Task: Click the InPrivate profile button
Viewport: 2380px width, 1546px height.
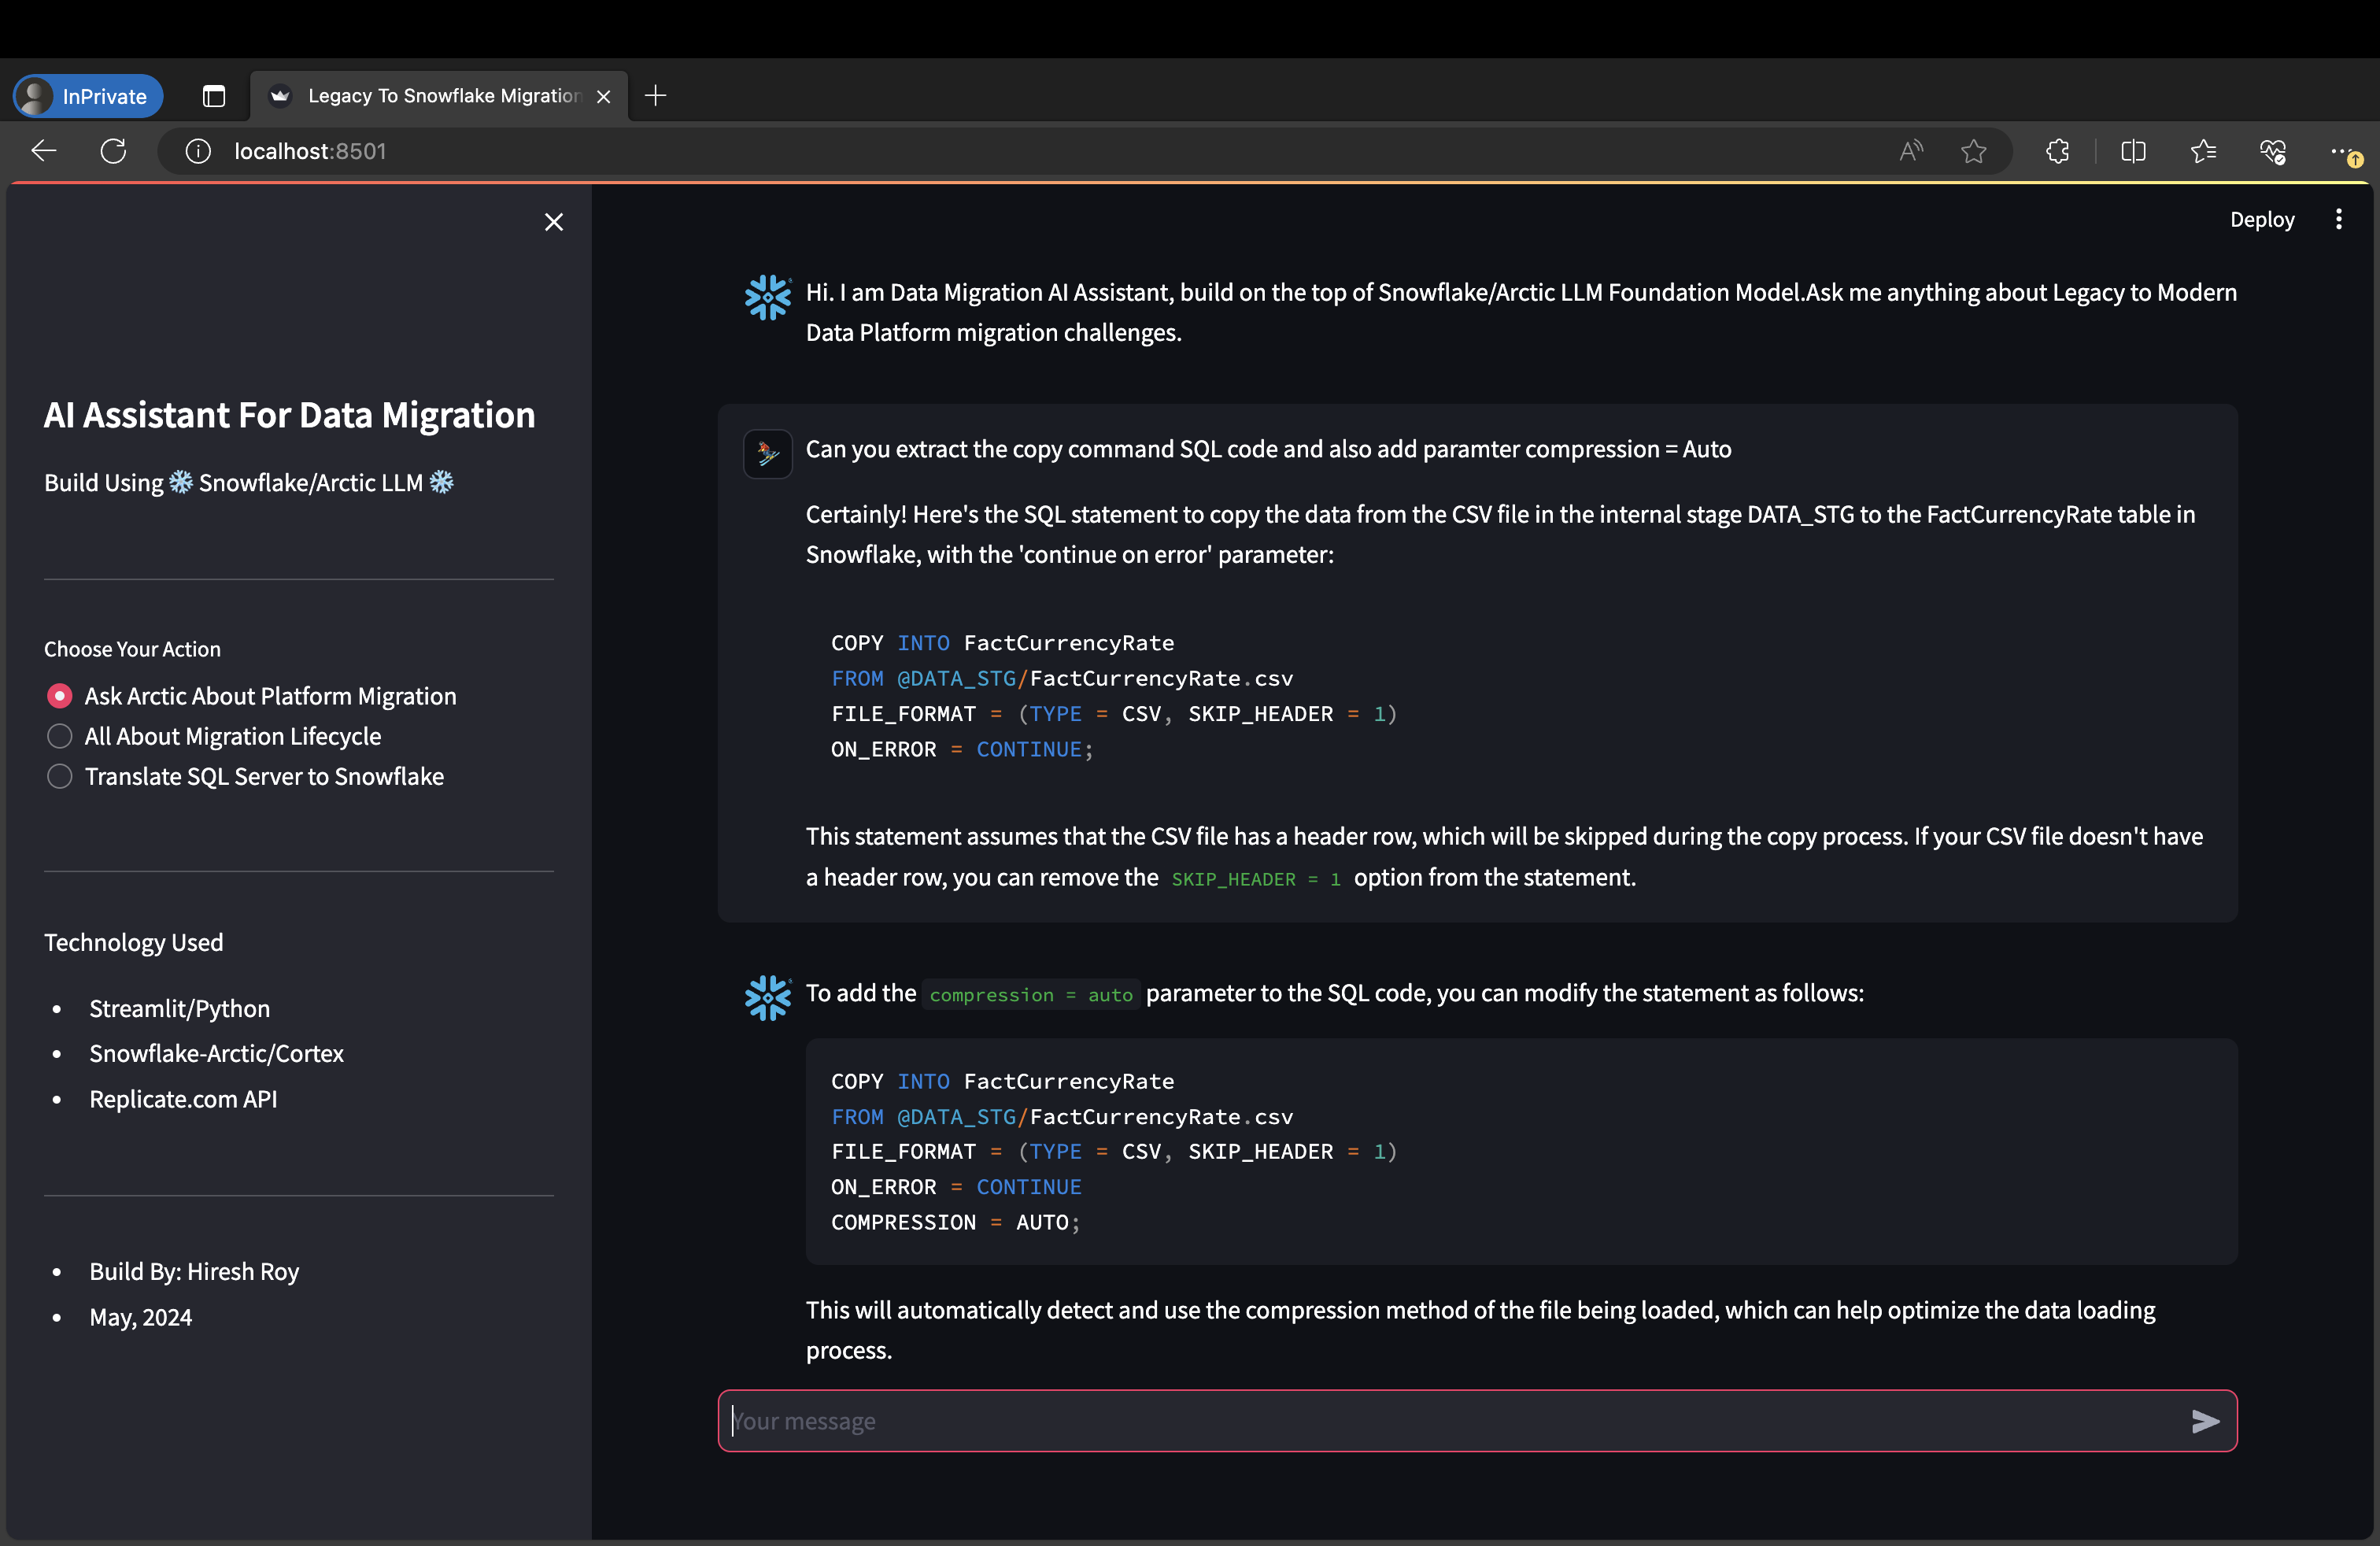Action: (88, 96)
